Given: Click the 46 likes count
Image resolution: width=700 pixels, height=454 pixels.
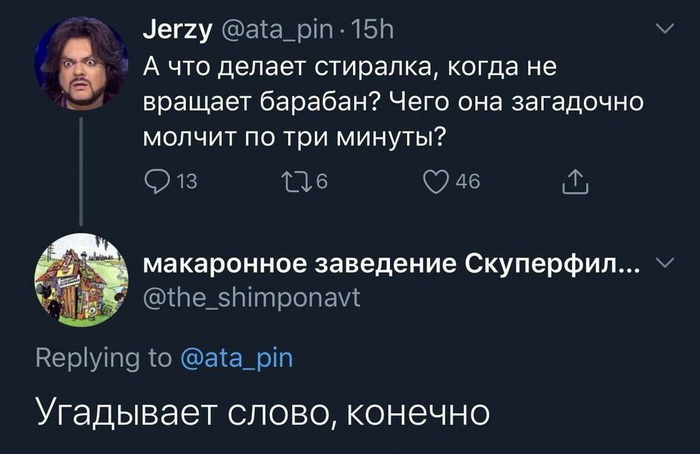Looking at the screenshot, I should 468,182.
